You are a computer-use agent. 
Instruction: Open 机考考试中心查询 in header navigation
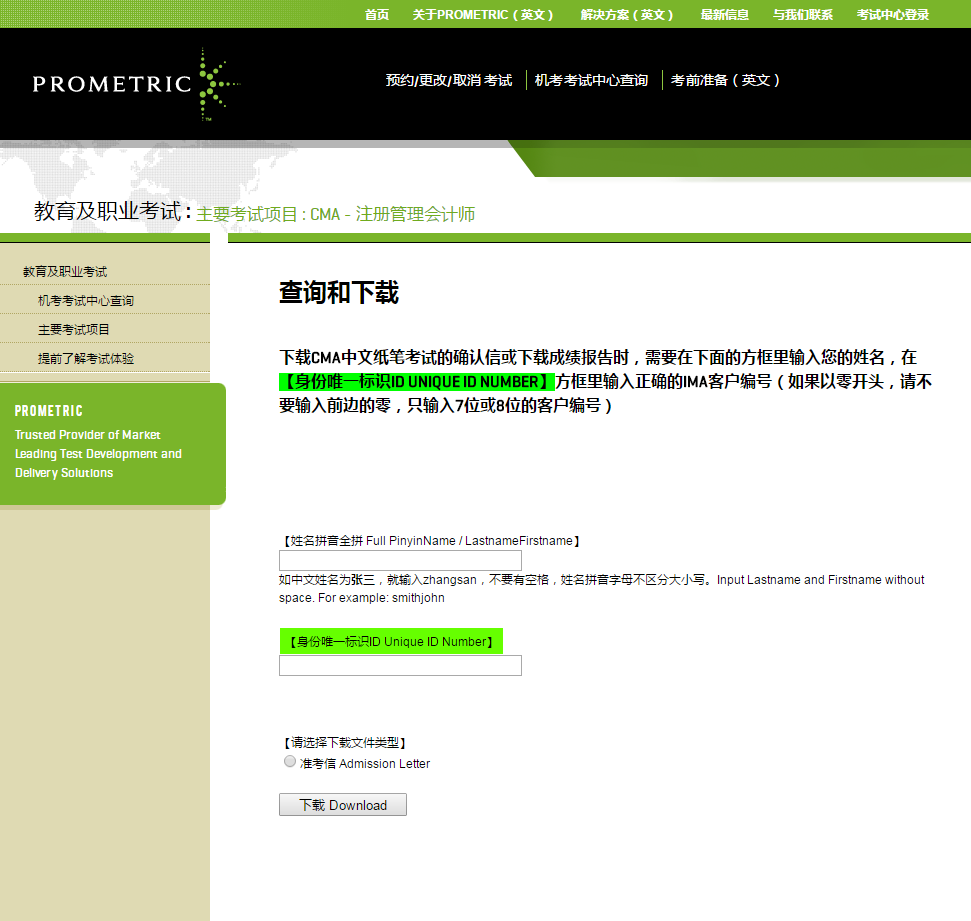pyautogui.click(x=591, y=80)
